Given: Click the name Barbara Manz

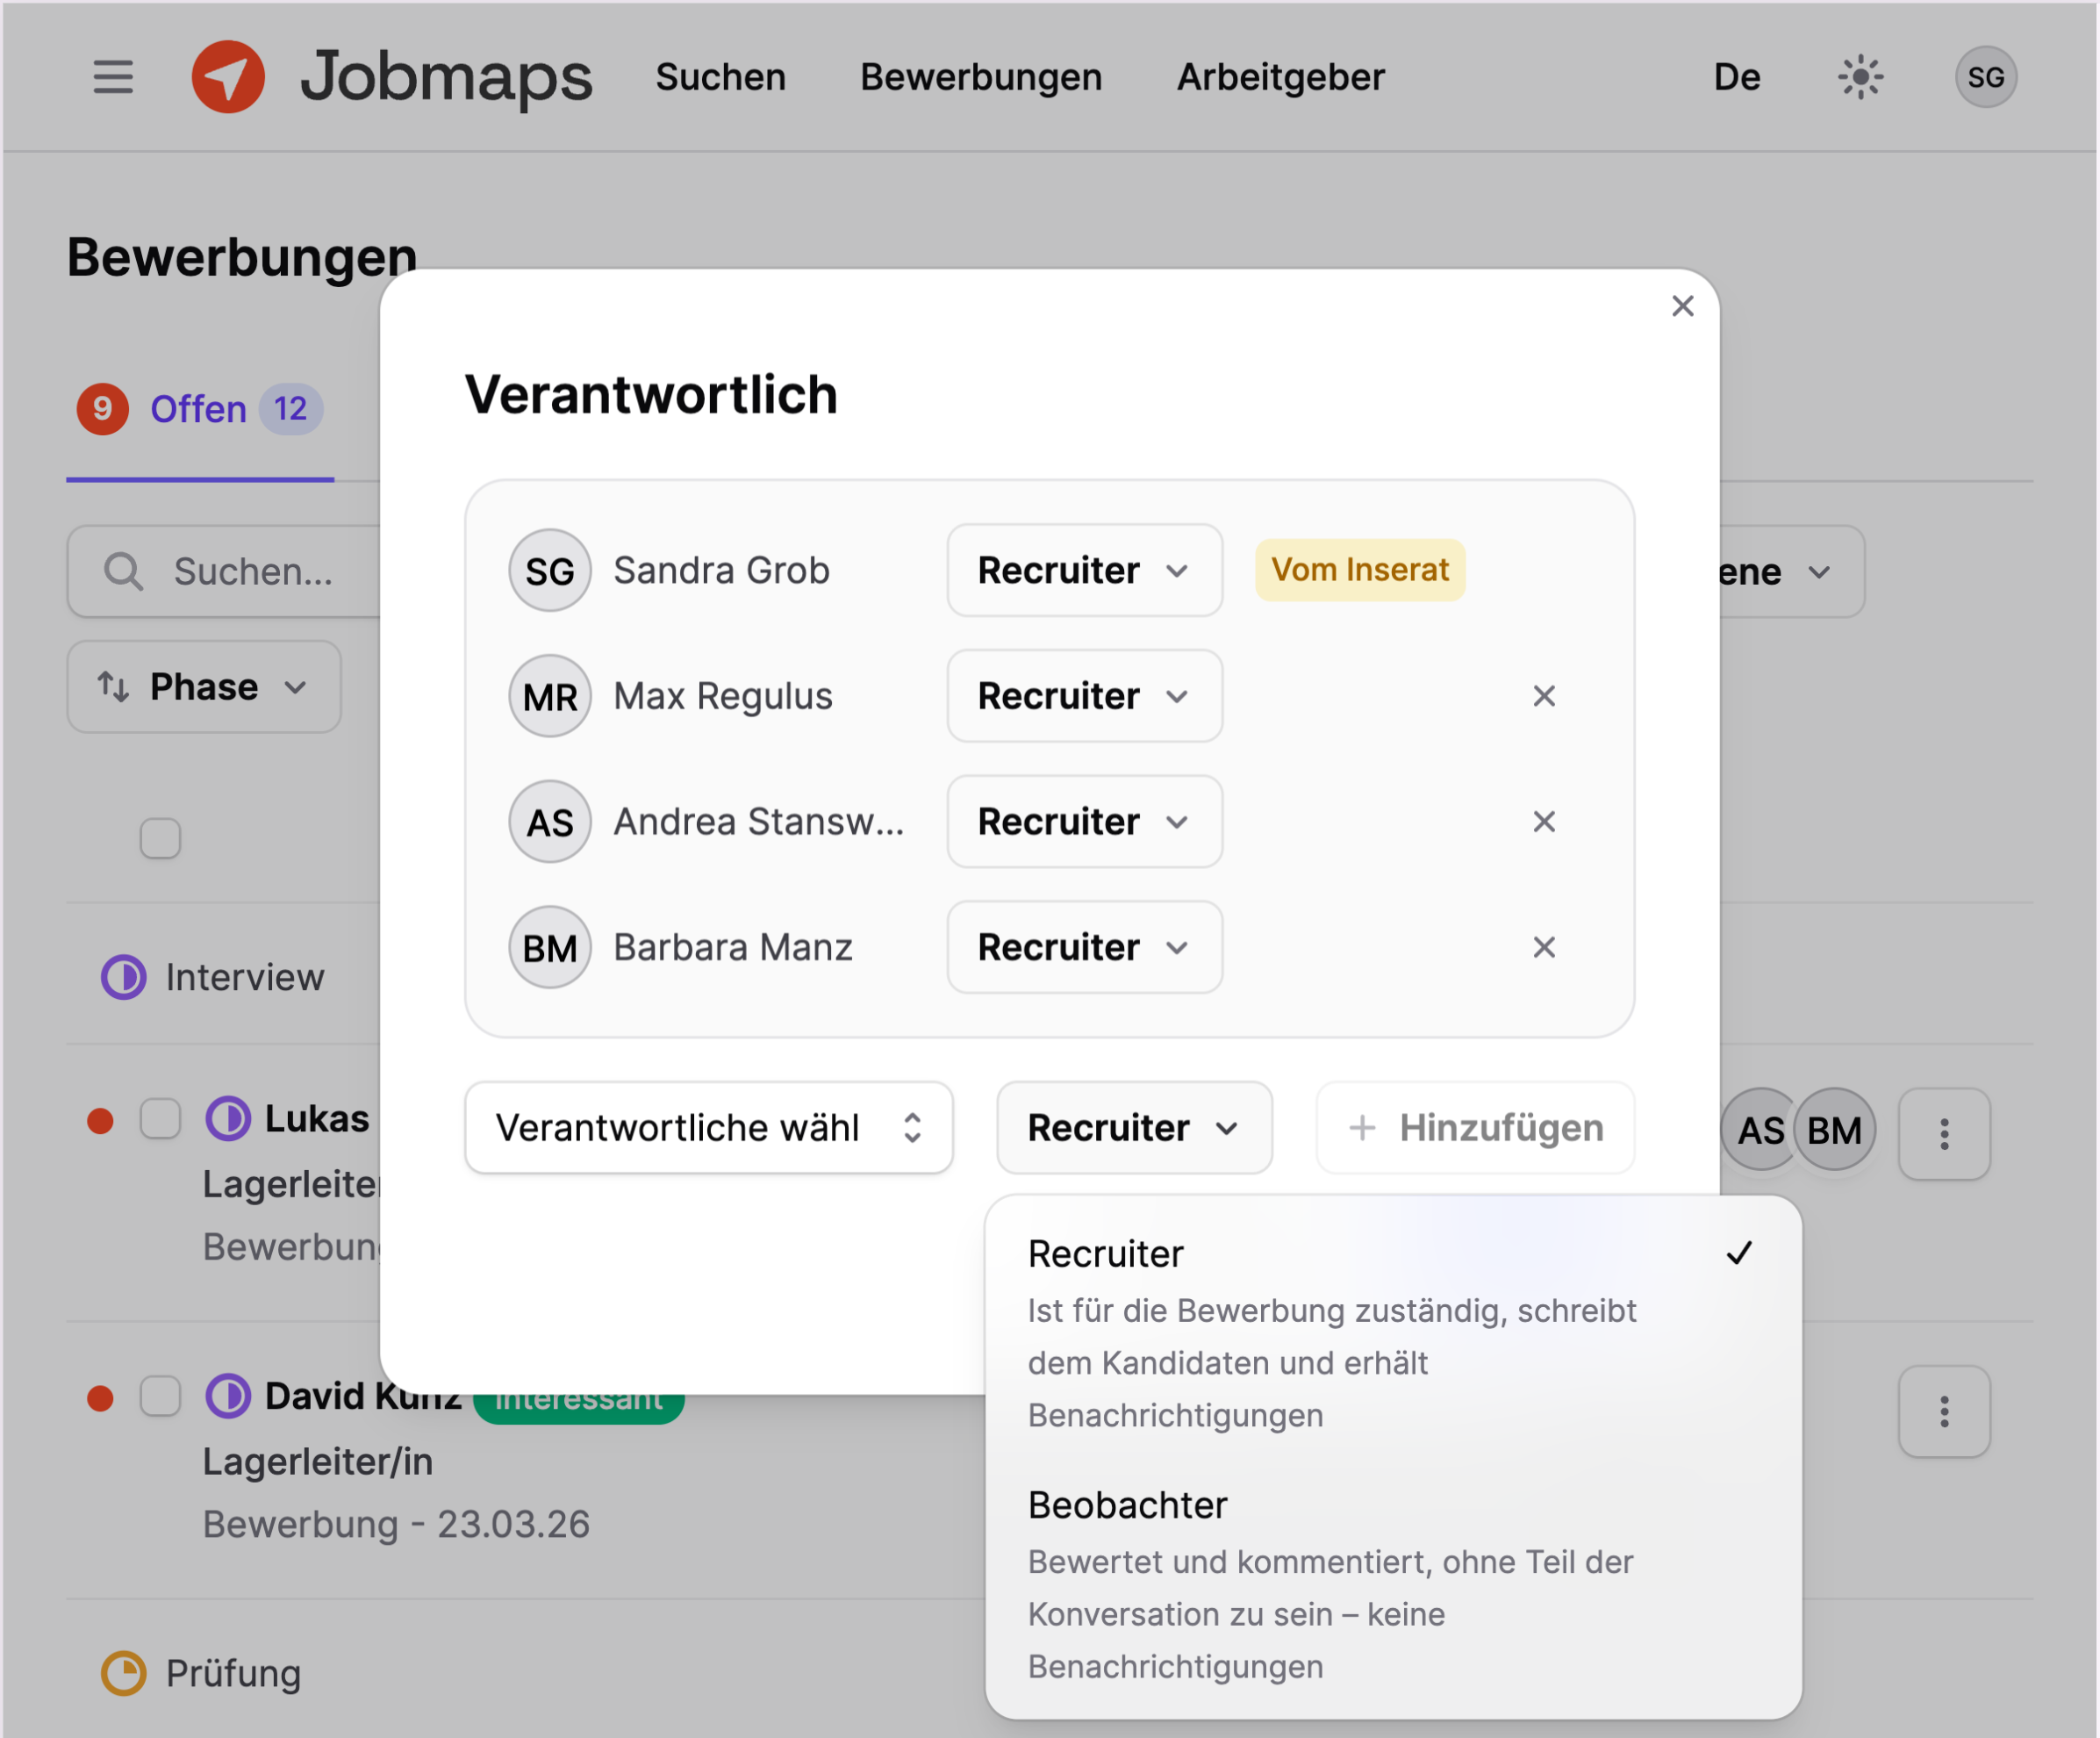Looking at the screenshot, I should click(733, 947).
